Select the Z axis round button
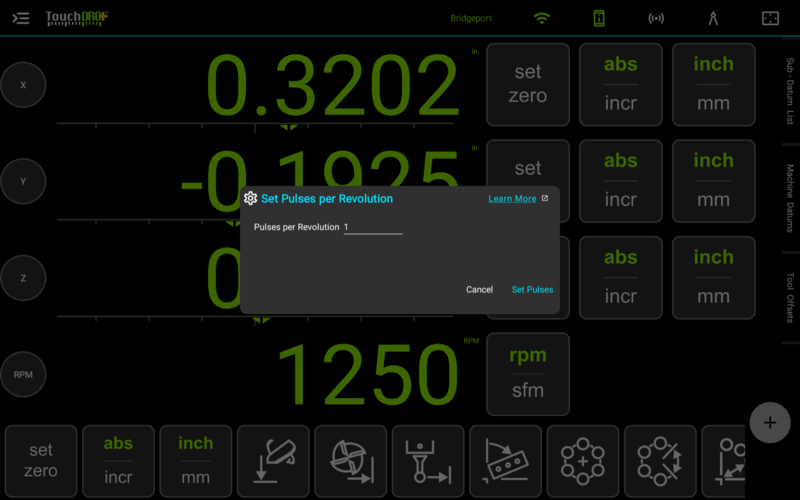The height and width of the screenshot is (500, 800). pyautogui.click(x=23, y=278)
